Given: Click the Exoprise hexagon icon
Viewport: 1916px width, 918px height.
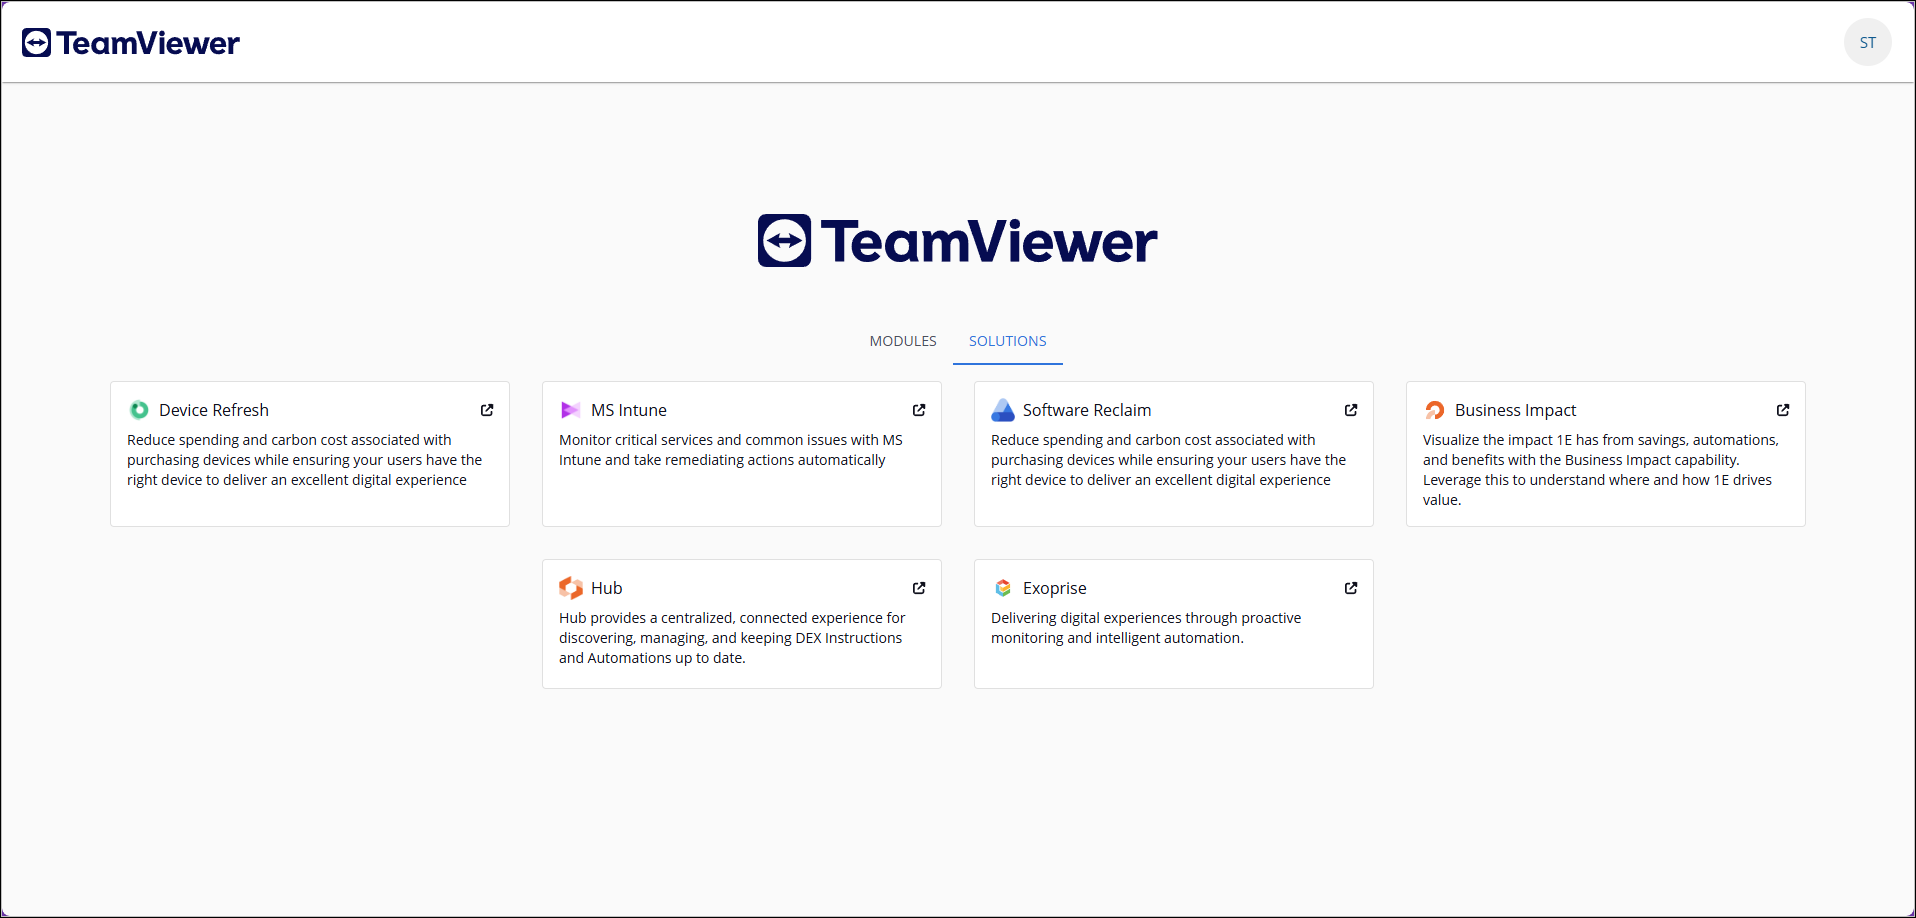Looking at the screenshot, I should tap(1002, 588).
